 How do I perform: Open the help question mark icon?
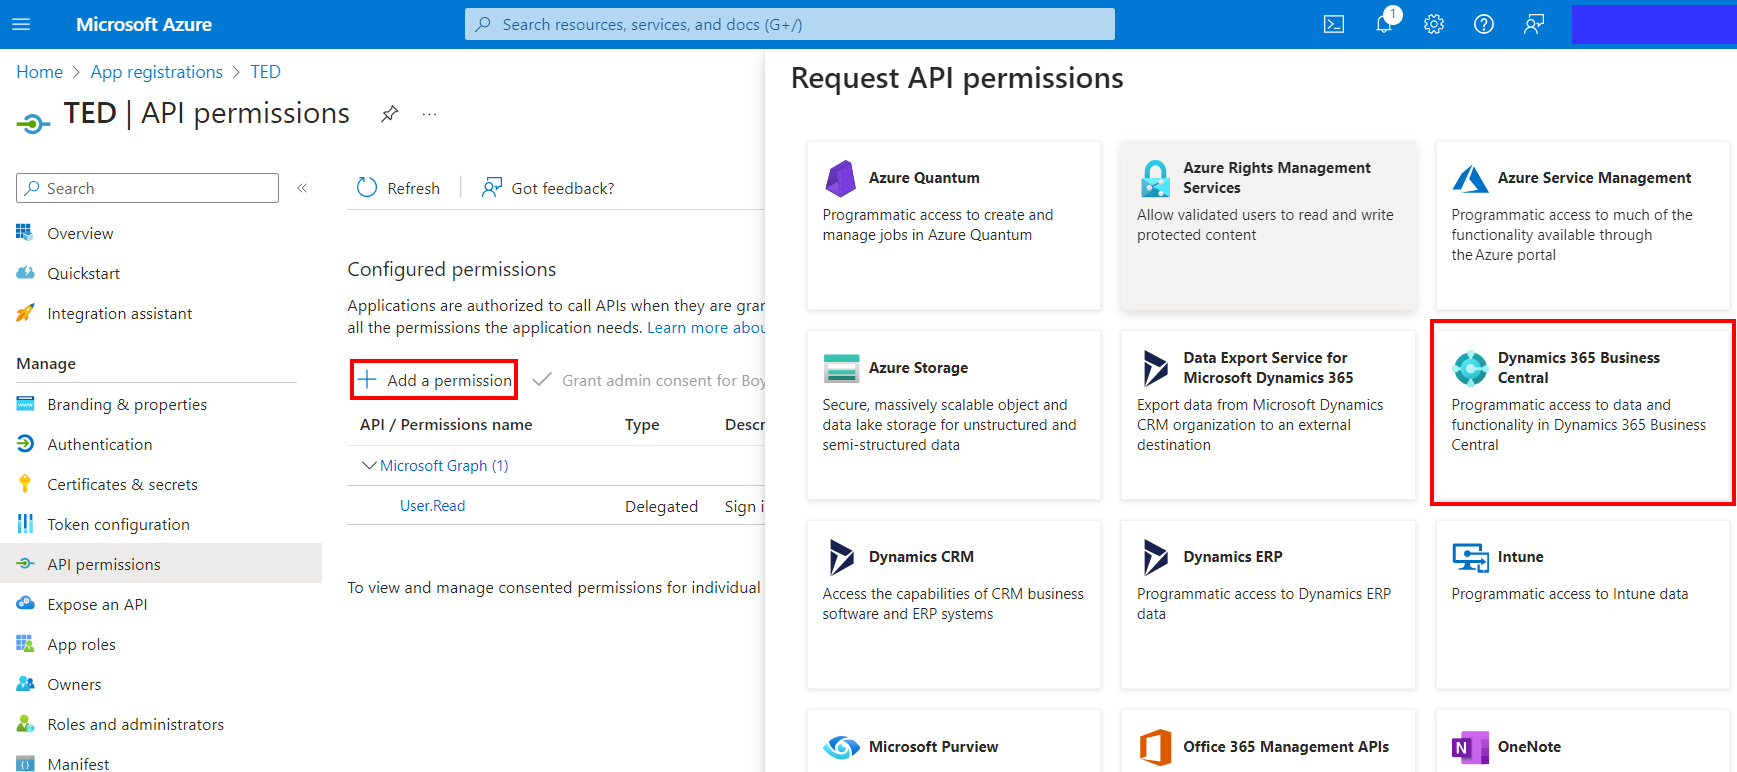[1484, 24]
